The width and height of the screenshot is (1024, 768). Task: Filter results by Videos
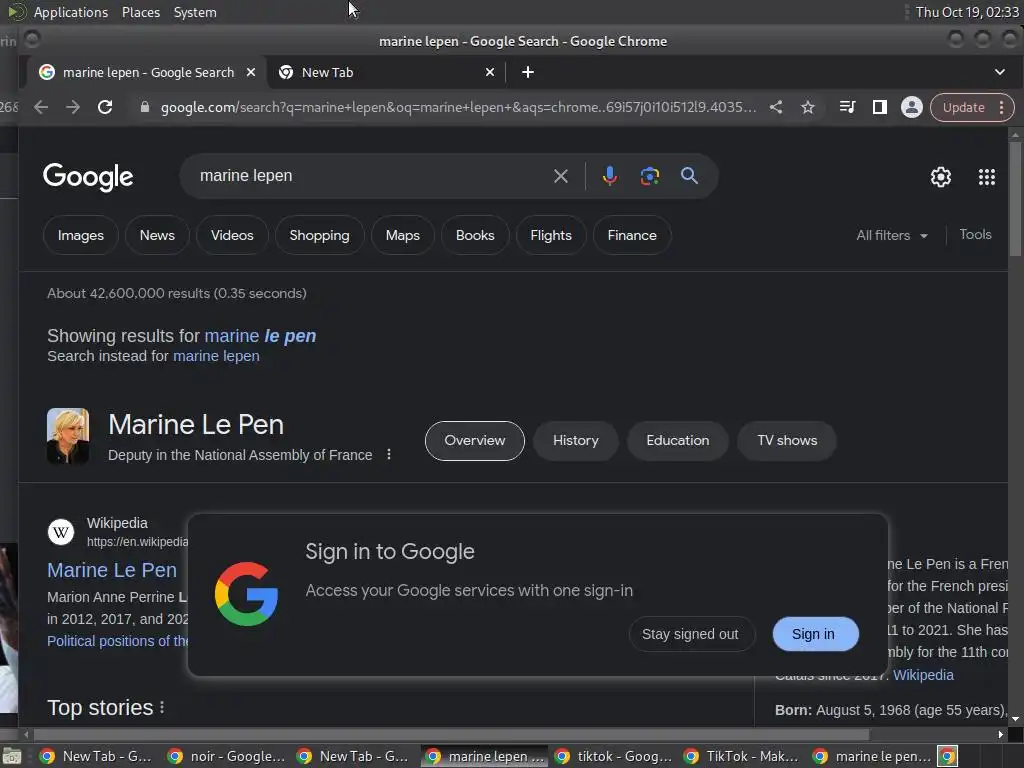(x=232, y=235)
